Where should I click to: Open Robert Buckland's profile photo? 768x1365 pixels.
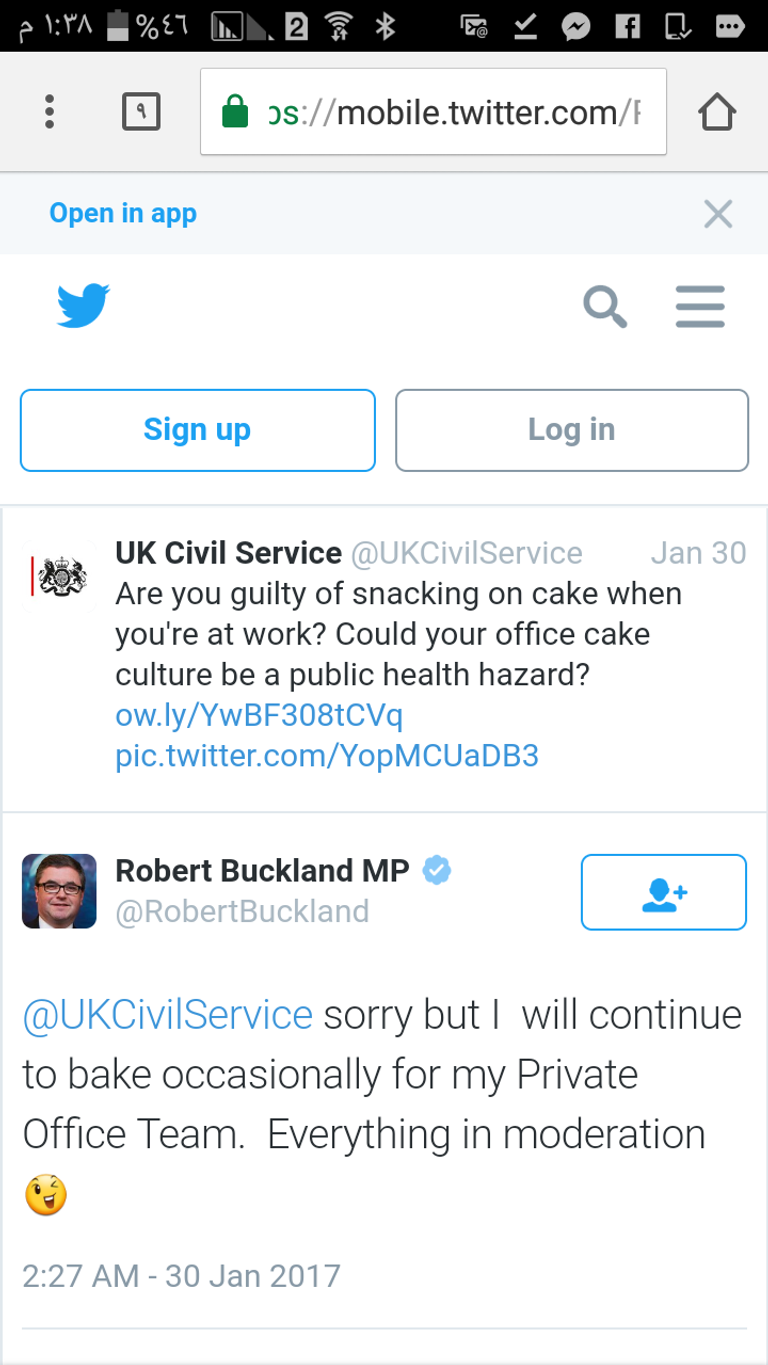59,891
